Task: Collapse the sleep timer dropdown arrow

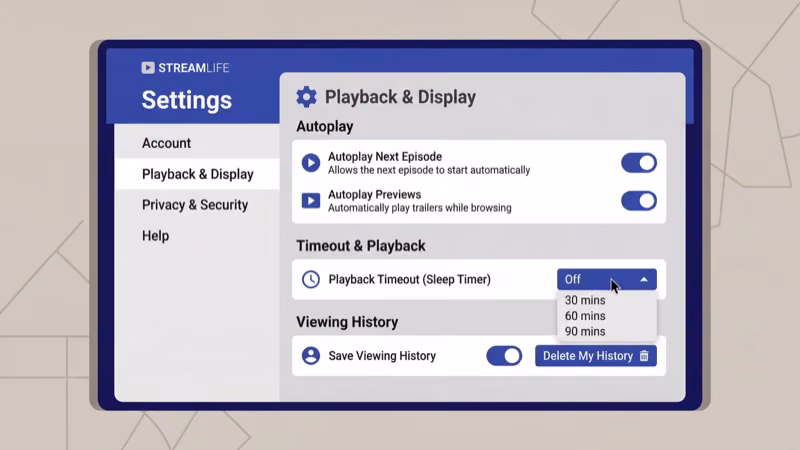Action: 644,280
